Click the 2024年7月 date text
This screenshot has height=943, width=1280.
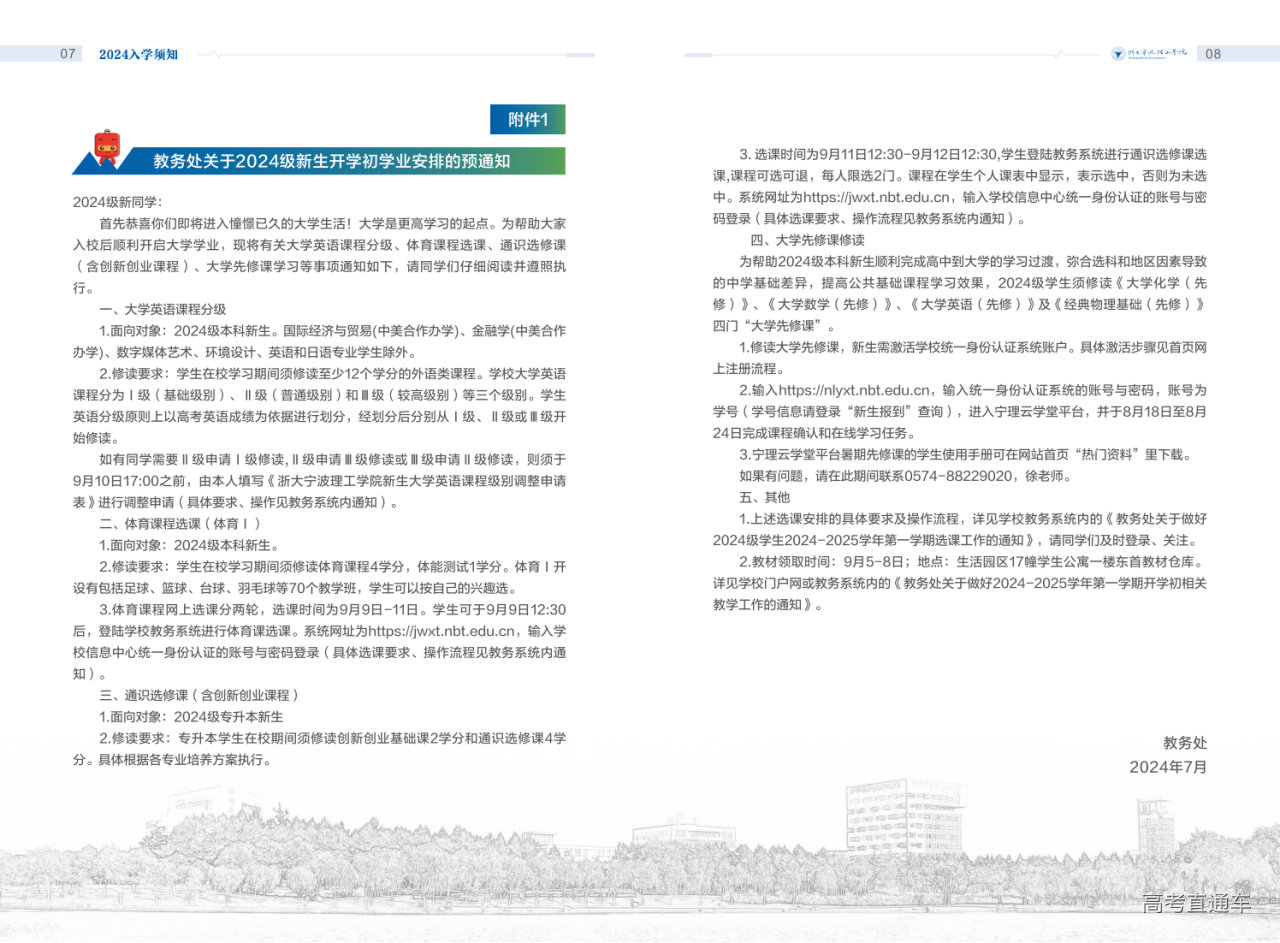[x=1168, y=767]
